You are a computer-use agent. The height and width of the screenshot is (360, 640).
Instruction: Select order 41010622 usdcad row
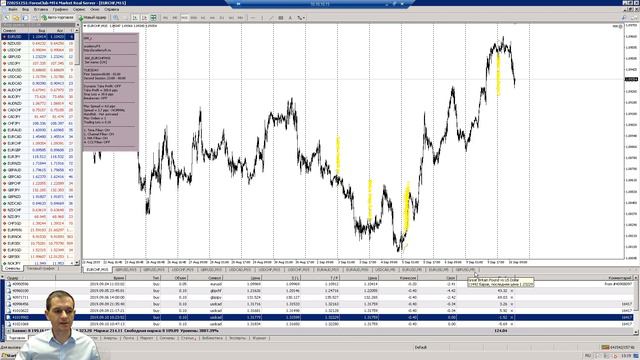pyautogui.click(x=319, y=311)
